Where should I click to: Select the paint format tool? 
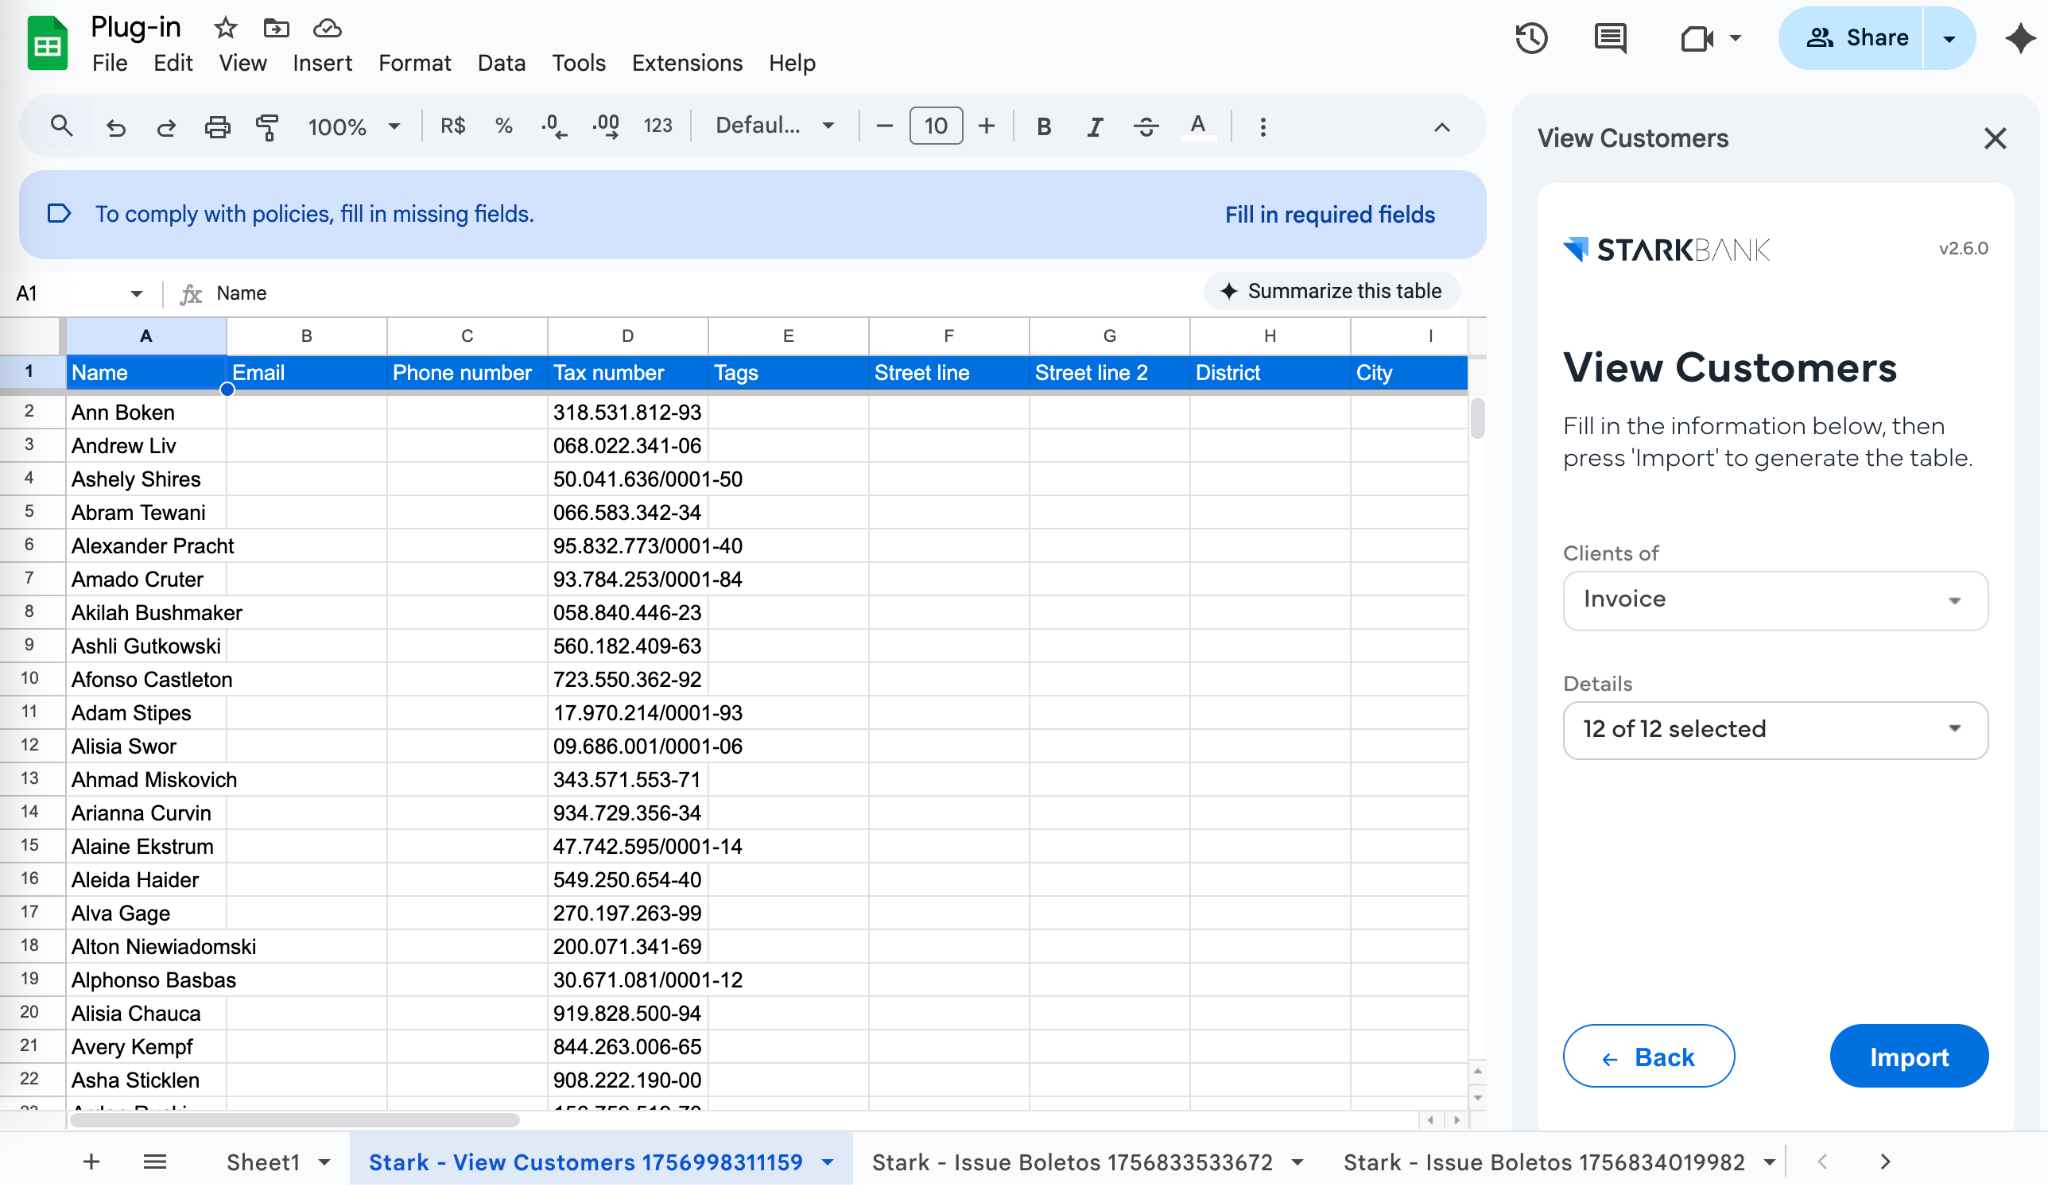(x=267, y=127)
